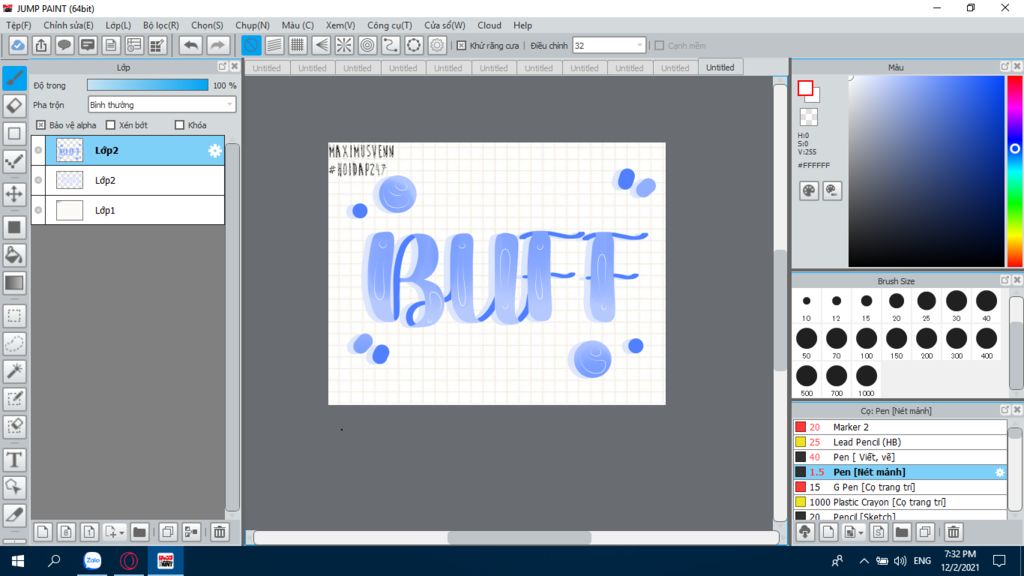Open brush settings gear for Pen [Nét mảnh]
Viewport: 1024px width, 576px height.
click(x=999, y=472)
